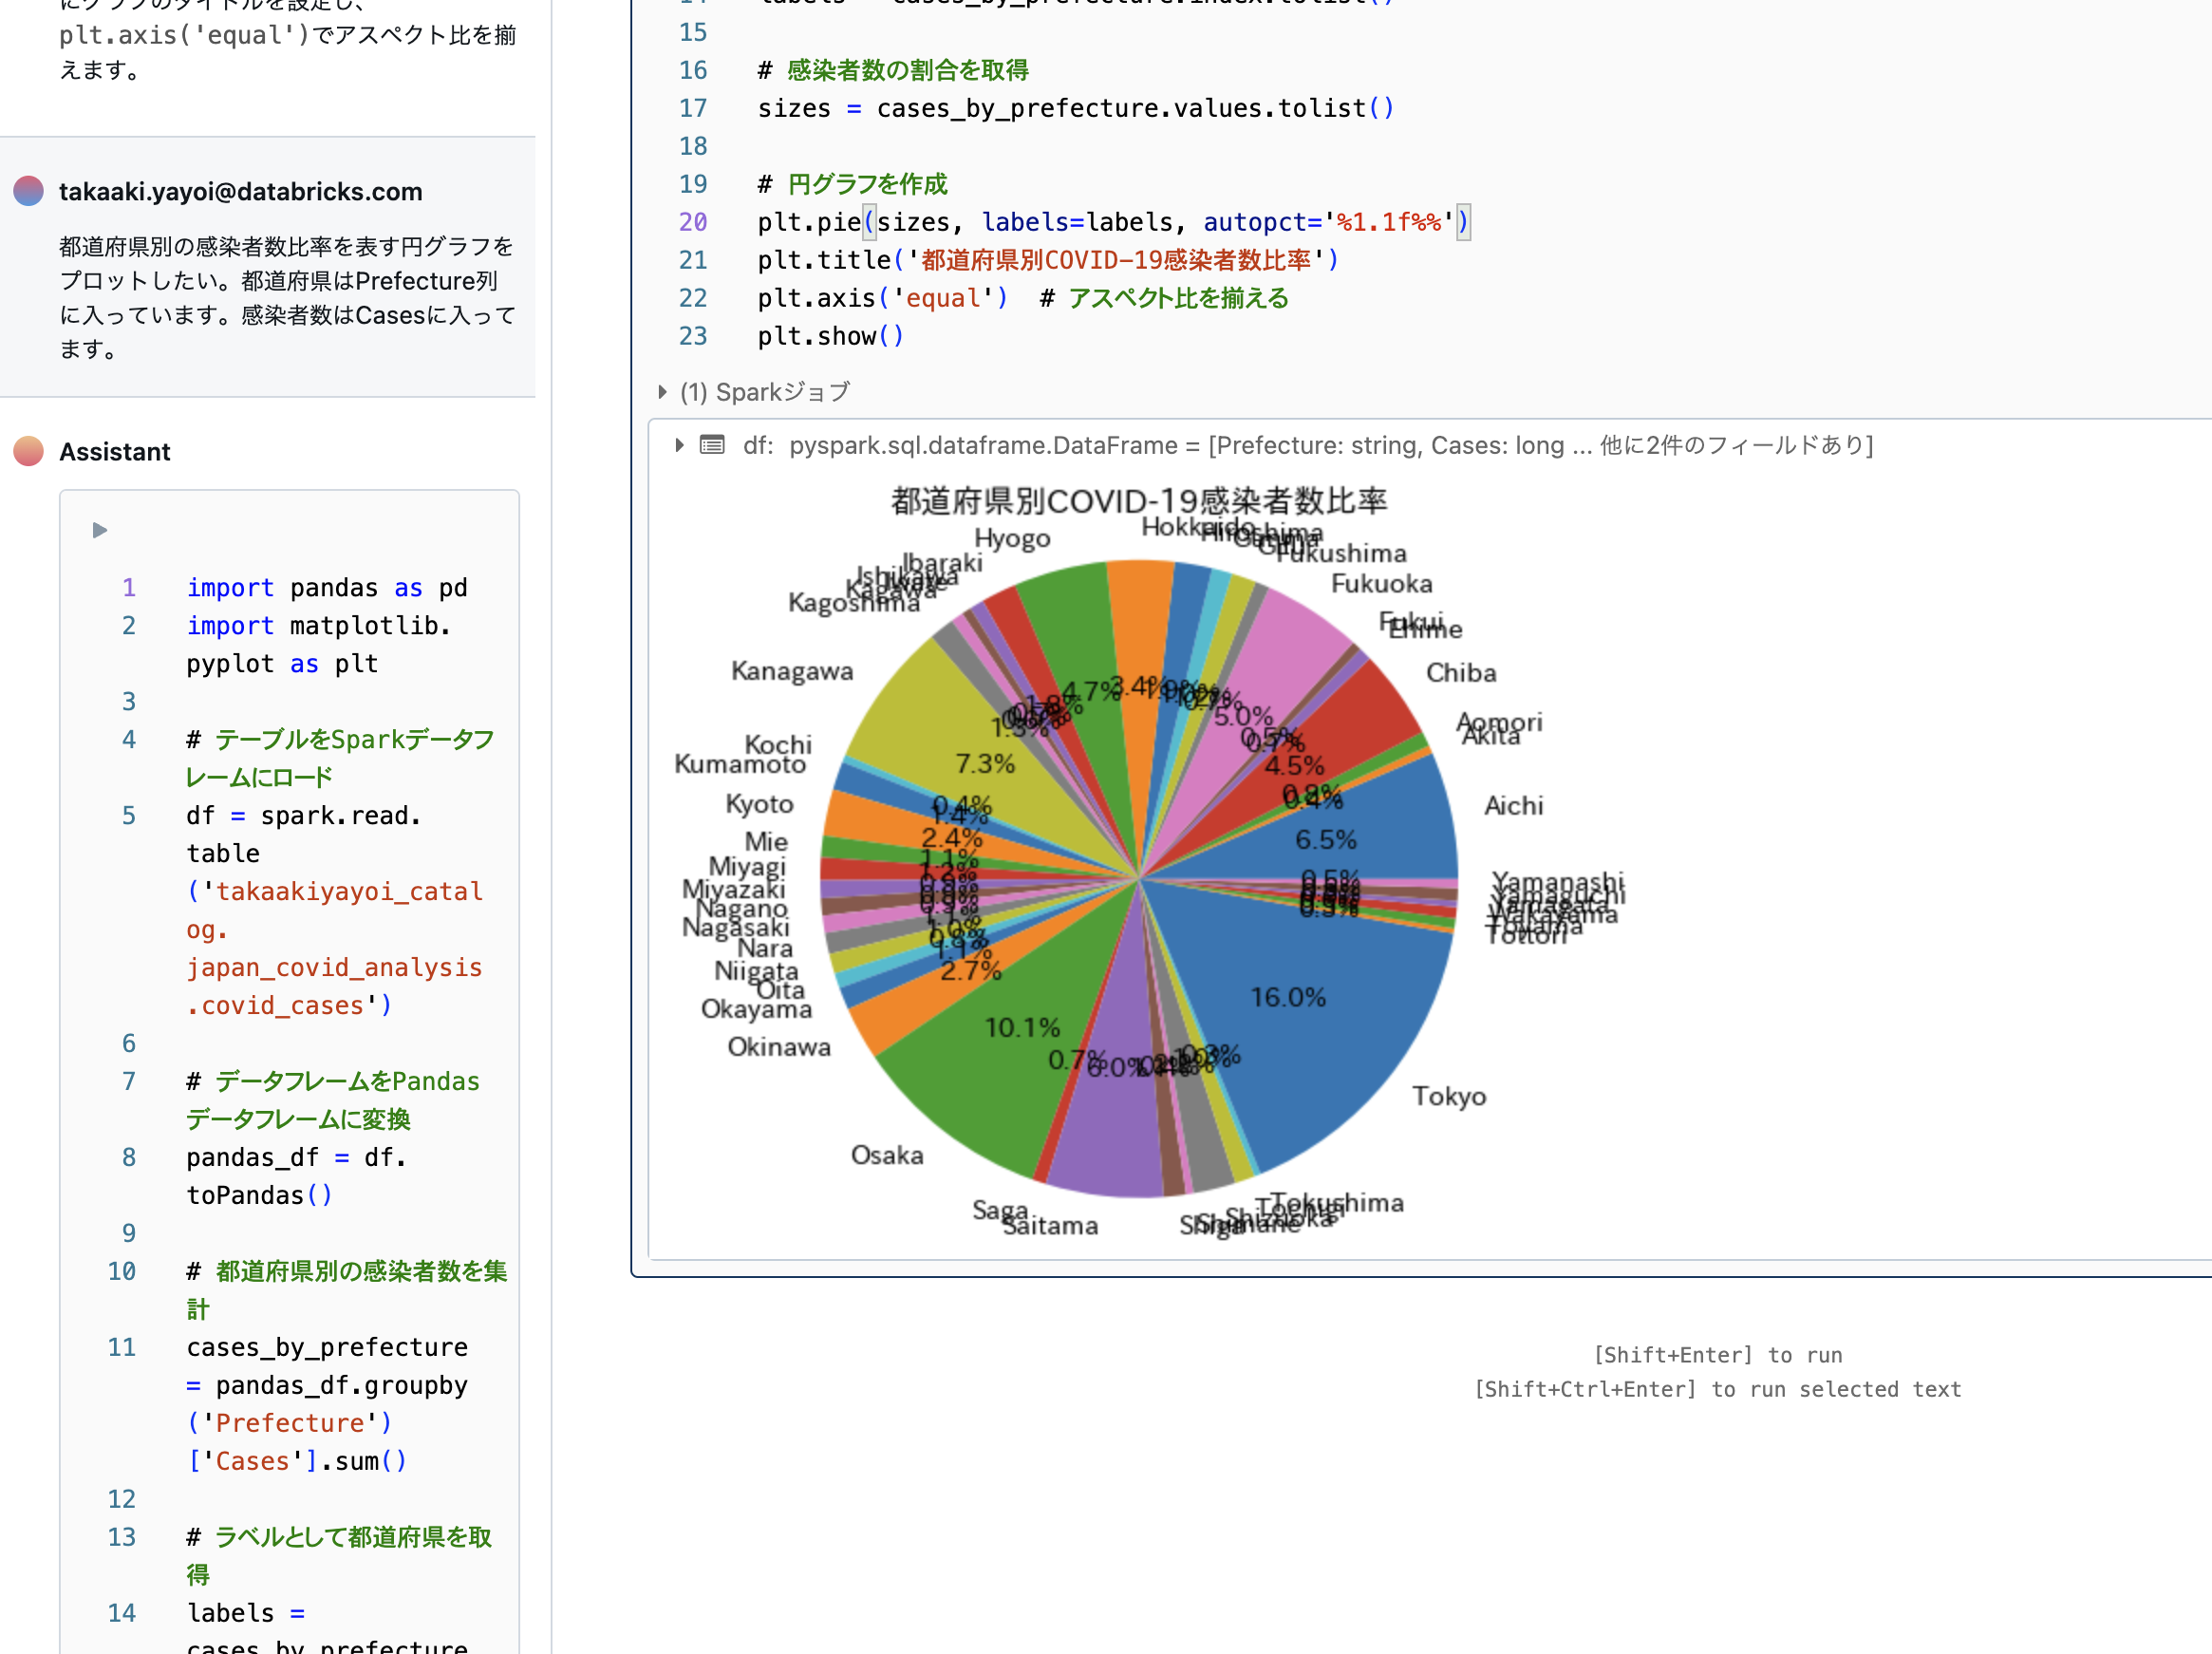Expand the (1) Sparkジョブ section
2212x1654 pixels.
click(662, 392)
